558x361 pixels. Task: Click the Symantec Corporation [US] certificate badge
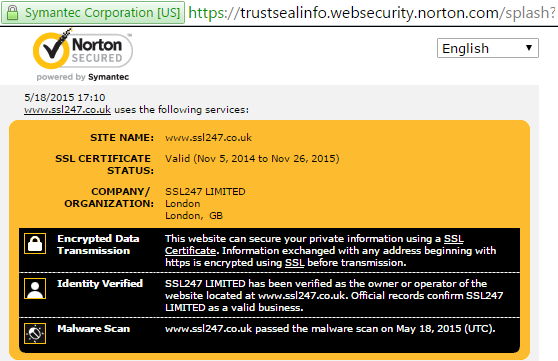pyautogui.click(x=93, y=13)
